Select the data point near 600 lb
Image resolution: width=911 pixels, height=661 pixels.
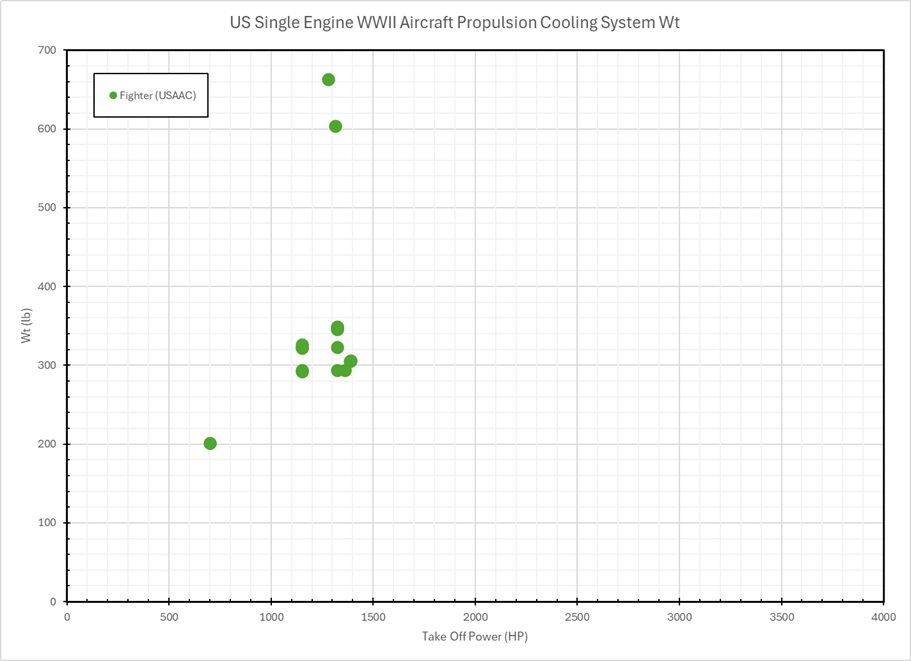point(336,127)
